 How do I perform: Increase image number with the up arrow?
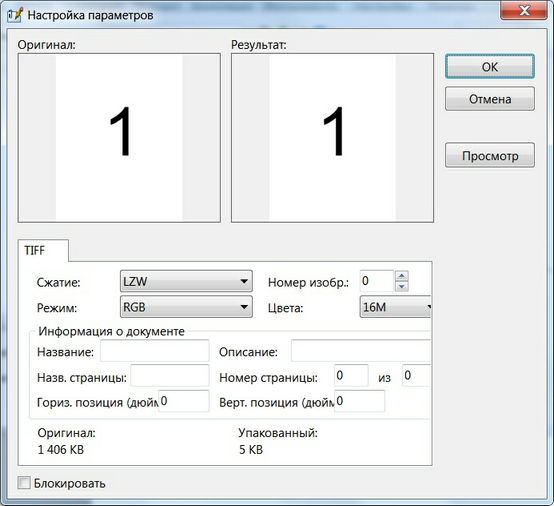[401, 276]
